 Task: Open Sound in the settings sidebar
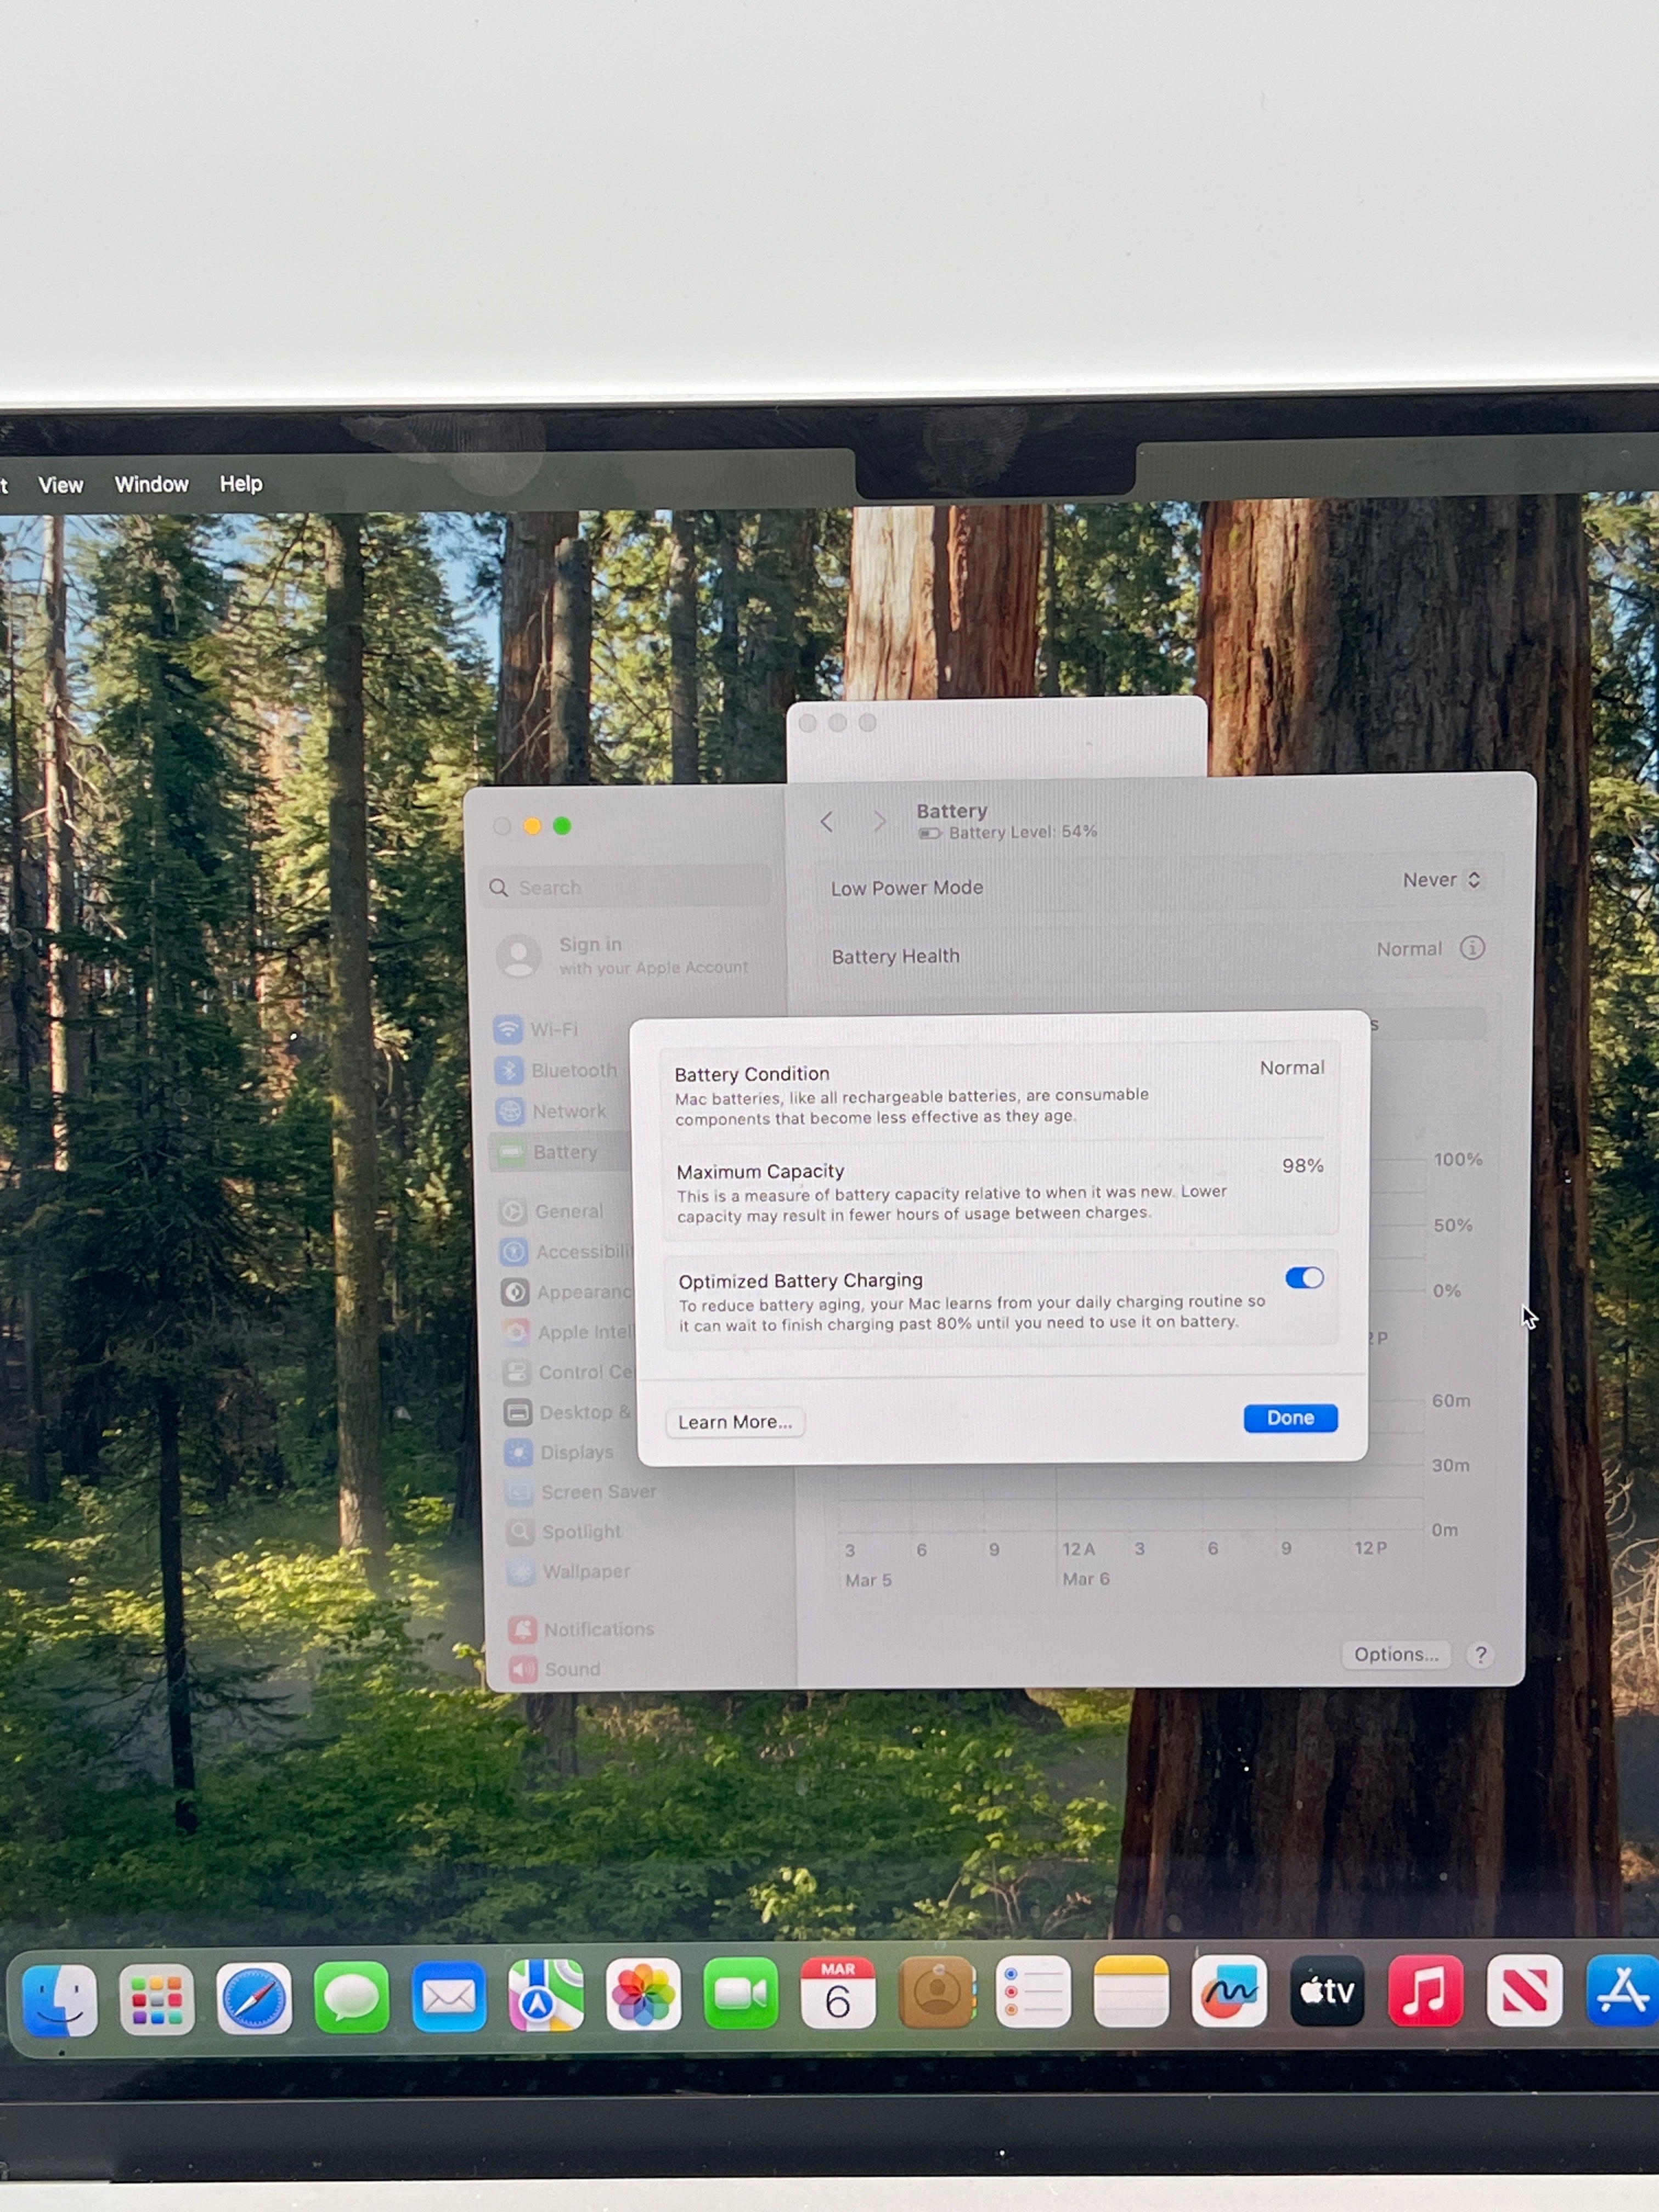click(555, 1669)
